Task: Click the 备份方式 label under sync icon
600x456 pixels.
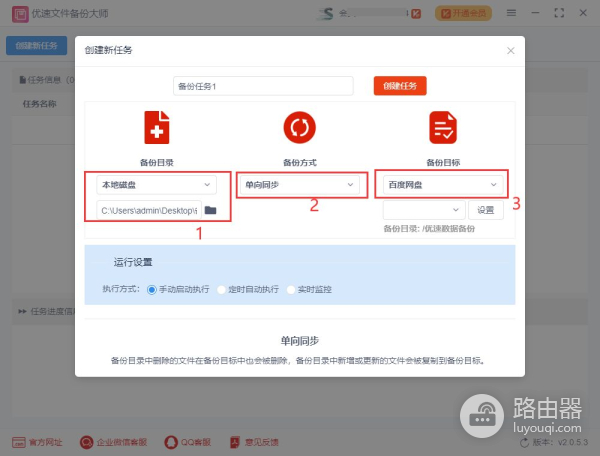Action: [x=300, y=163]
